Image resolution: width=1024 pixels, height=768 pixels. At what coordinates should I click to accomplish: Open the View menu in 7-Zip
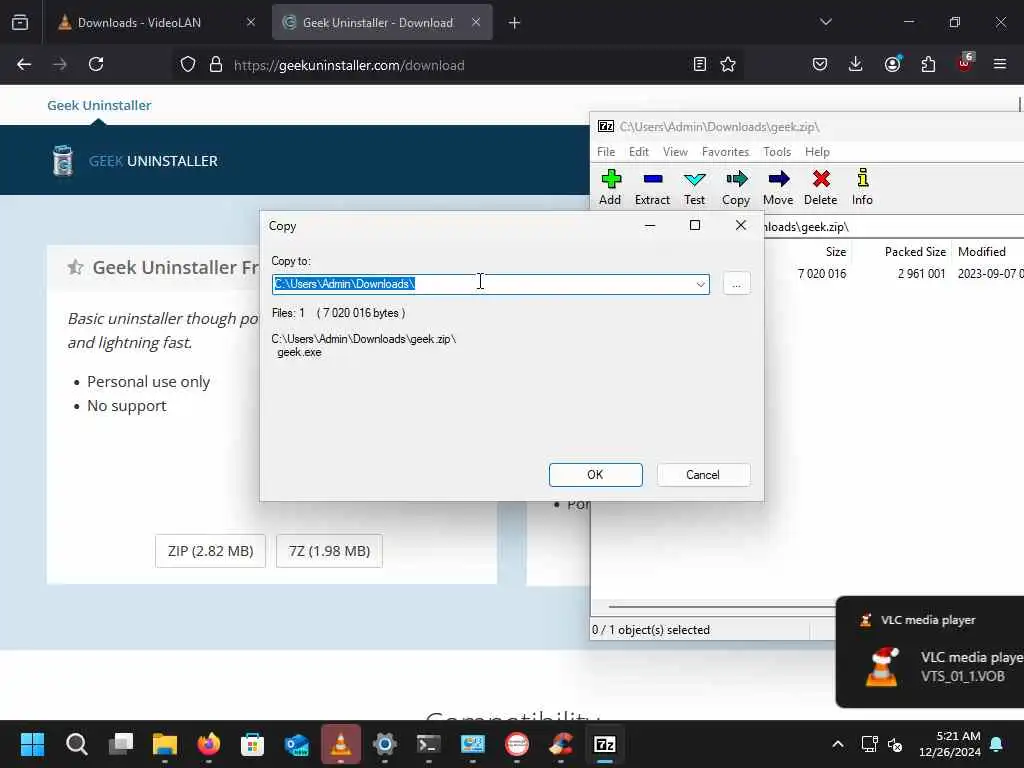coord(675,152)
